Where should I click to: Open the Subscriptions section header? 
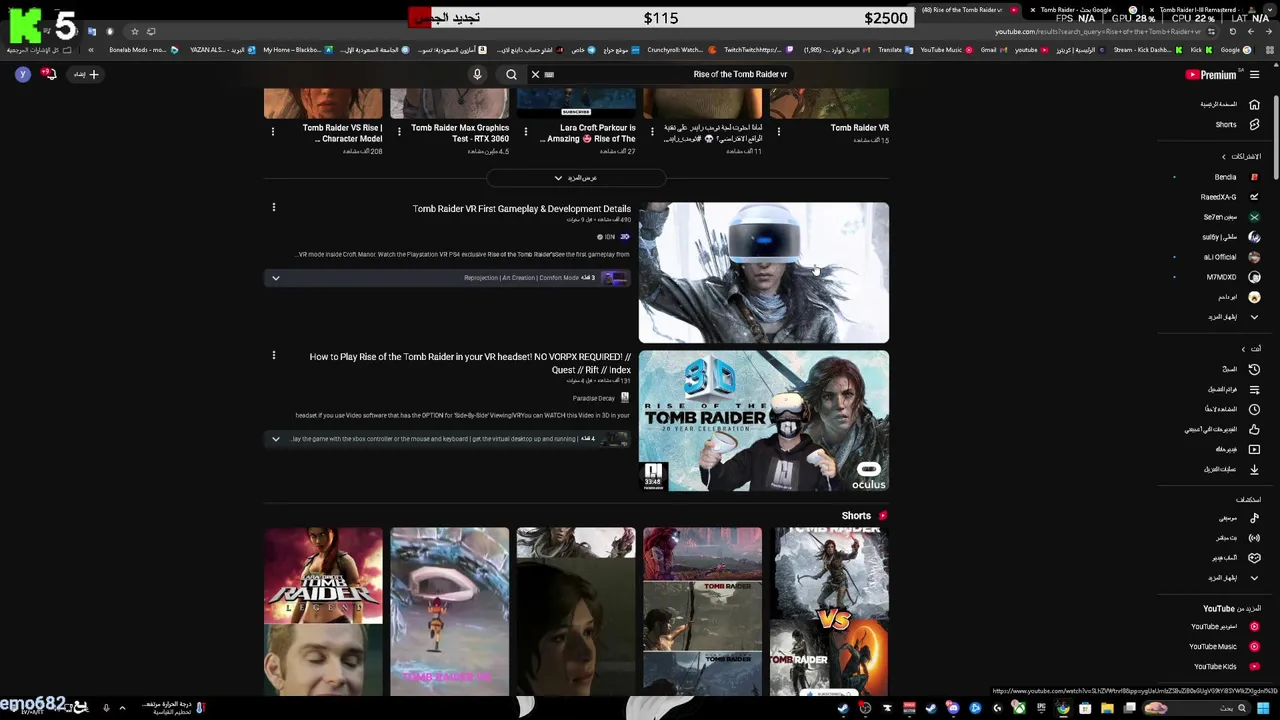[x=1241, y=157]
